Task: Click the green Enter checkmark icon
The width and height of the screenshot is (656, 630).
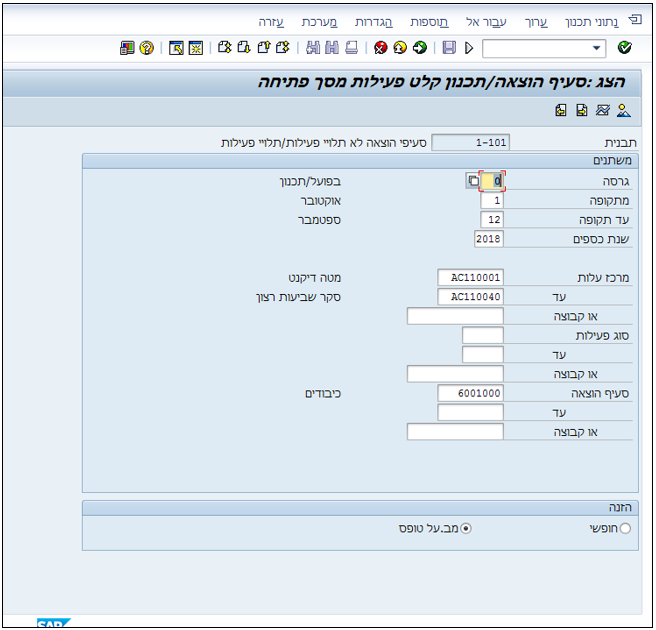Action: [625, 48]
